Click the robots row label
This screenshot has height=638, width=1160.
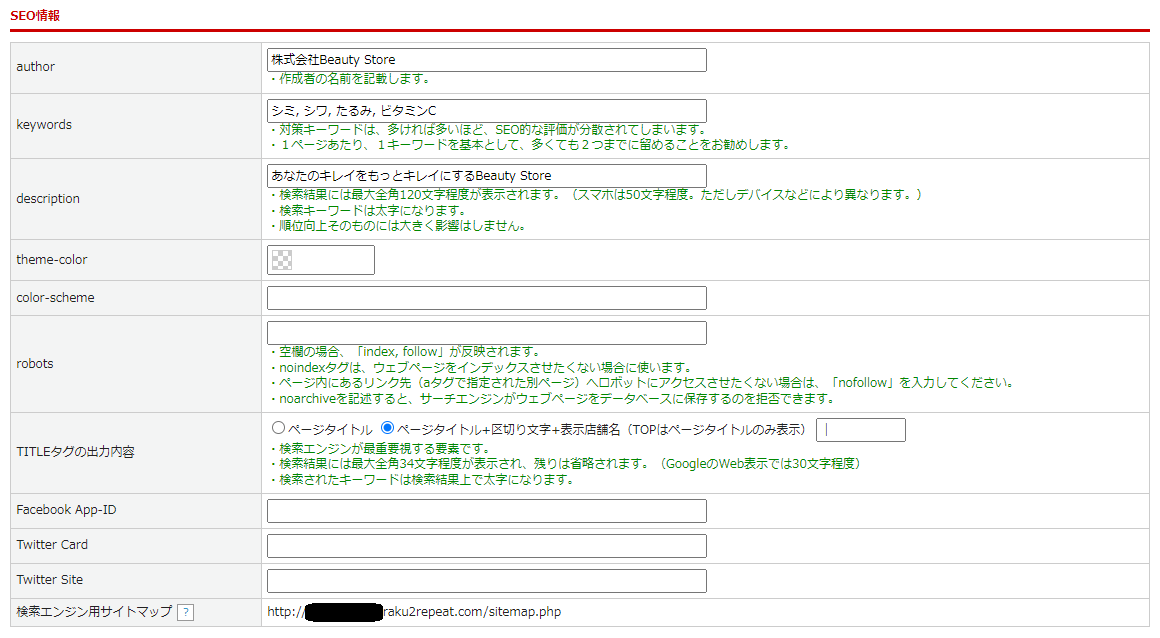(x=35, y=363)
